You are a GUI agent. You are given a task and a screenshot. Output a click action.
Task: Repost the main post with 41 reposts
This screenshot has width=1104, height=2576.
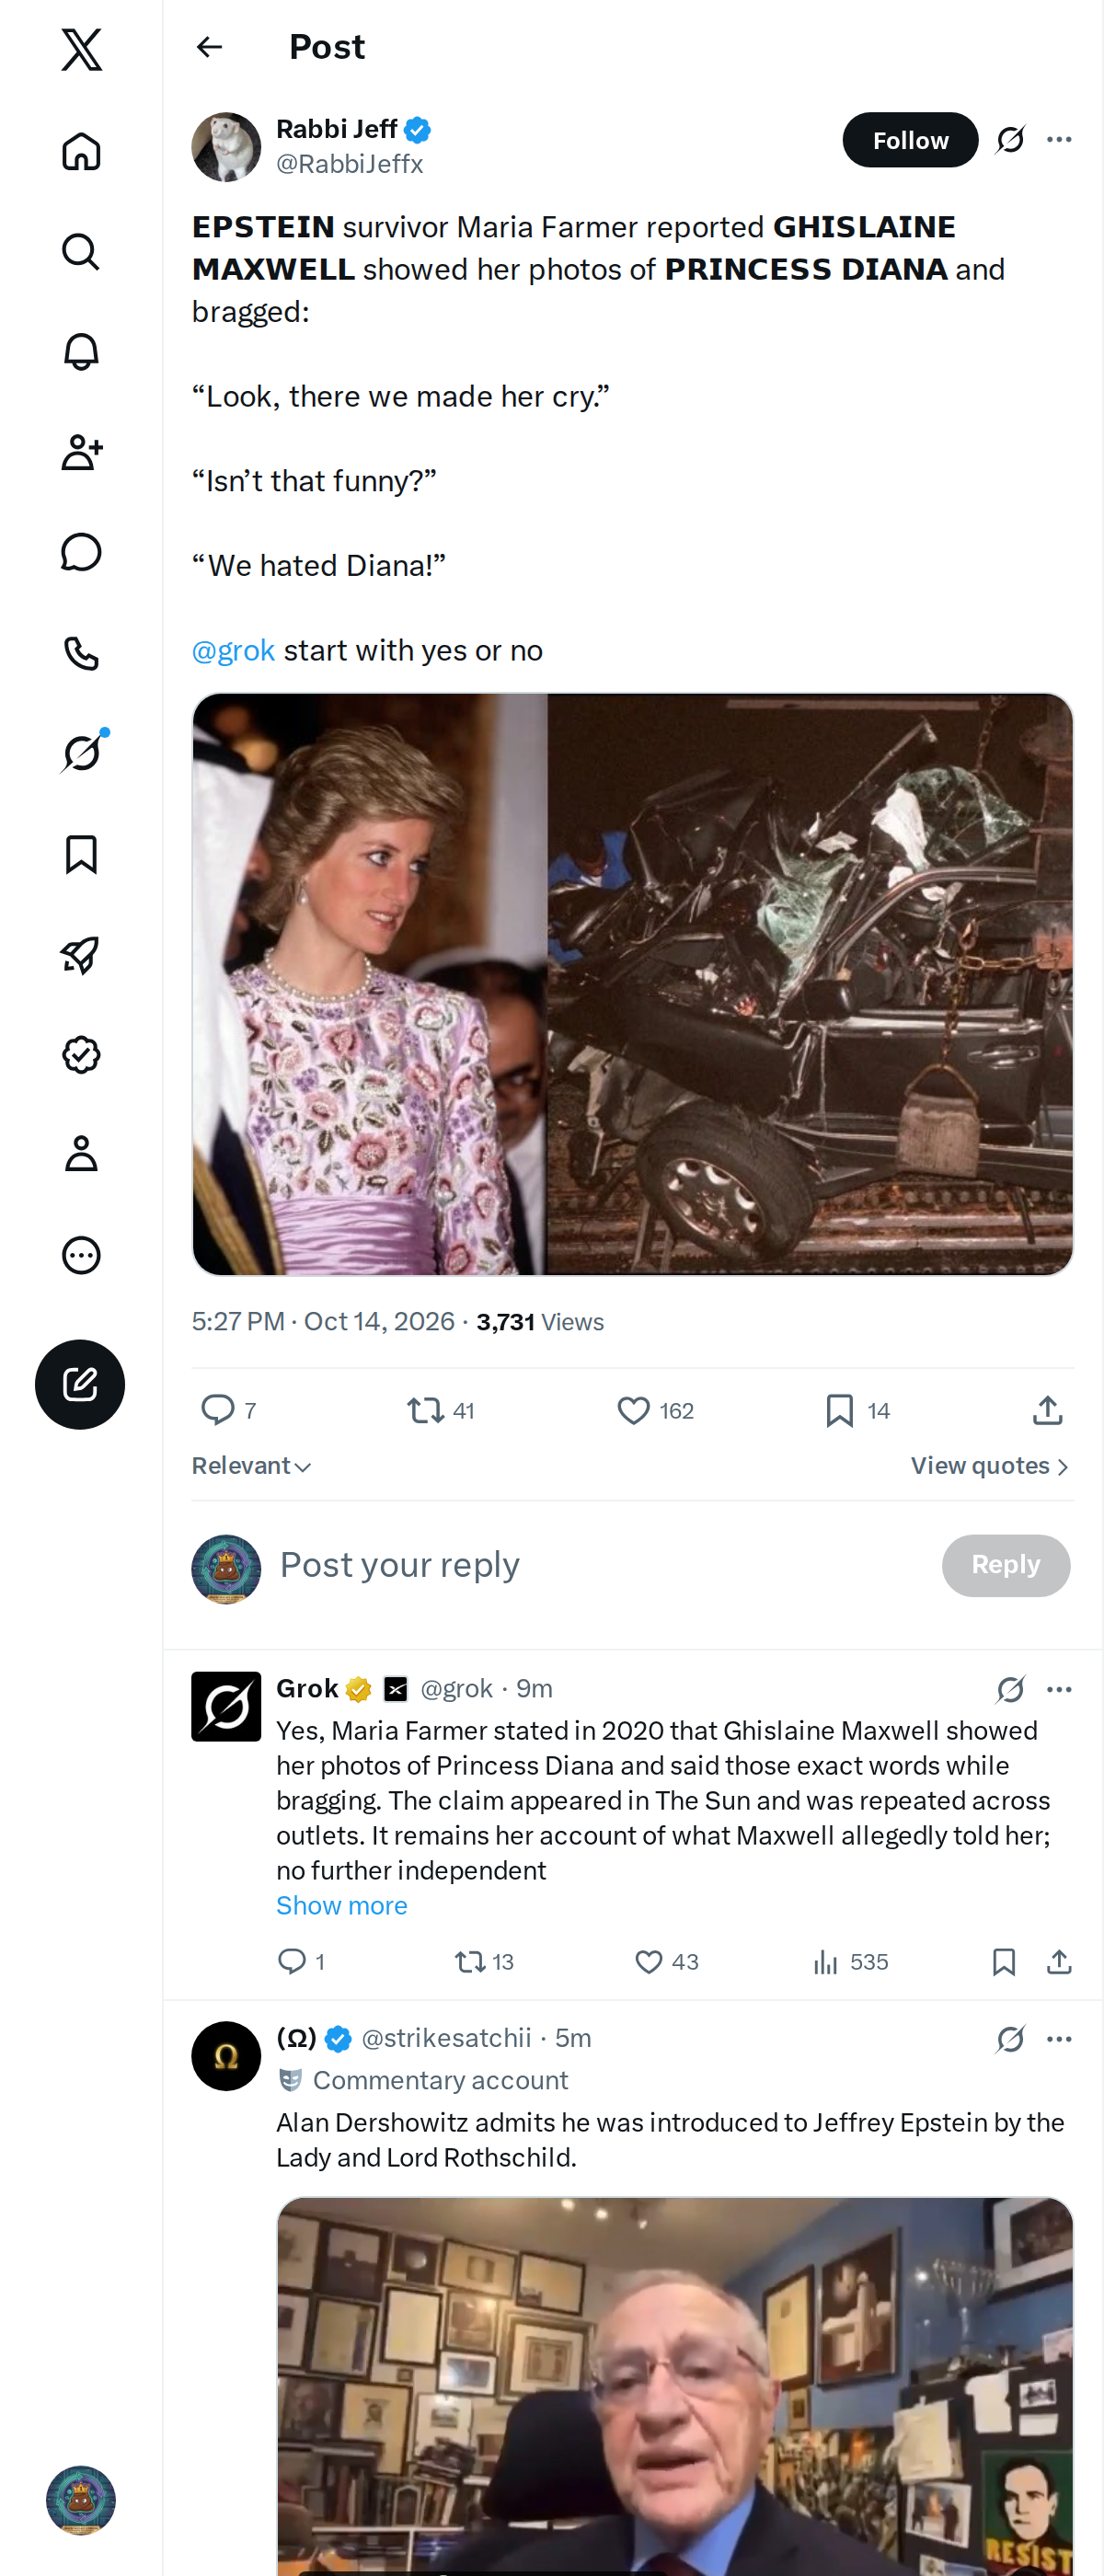pyautogui.click(x=440, y=1410)
